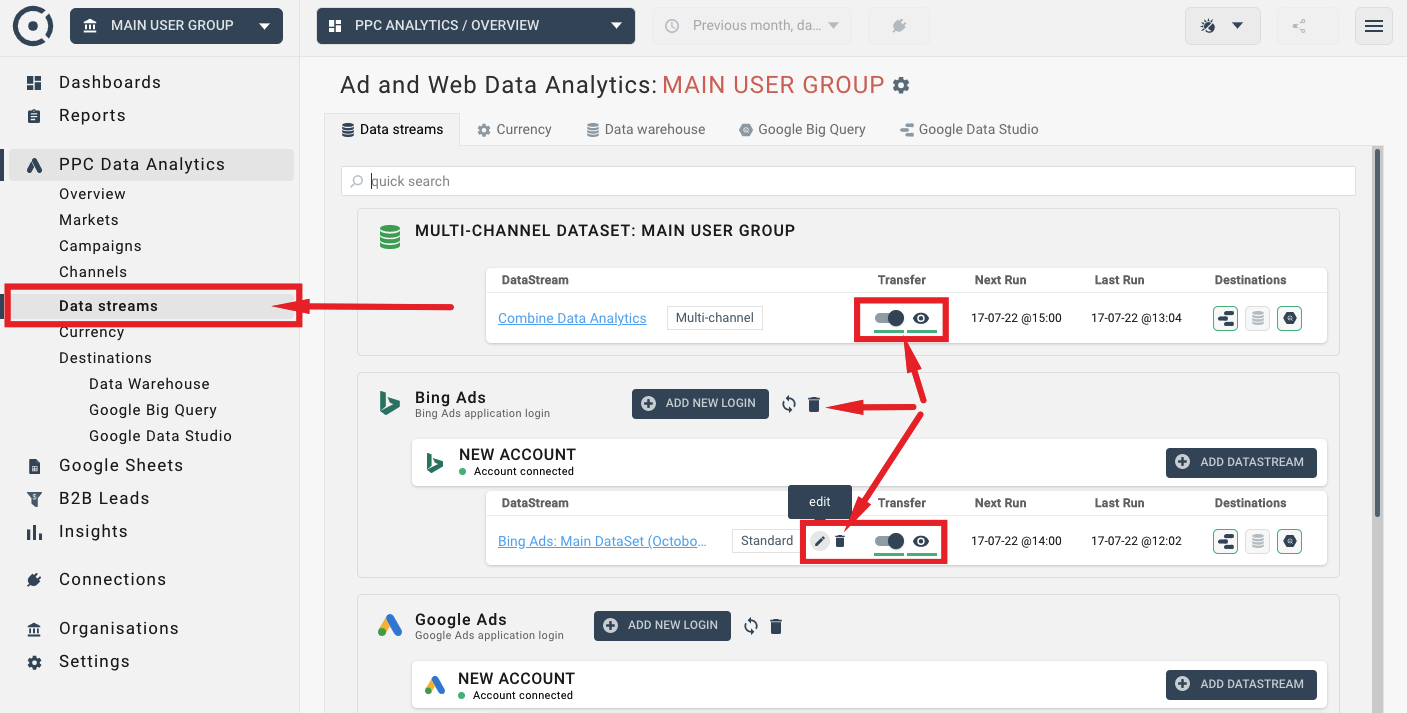The image size is (1407, 713).
Task: Select Destinations in the sidebar
Action: [x=105, y=358]
